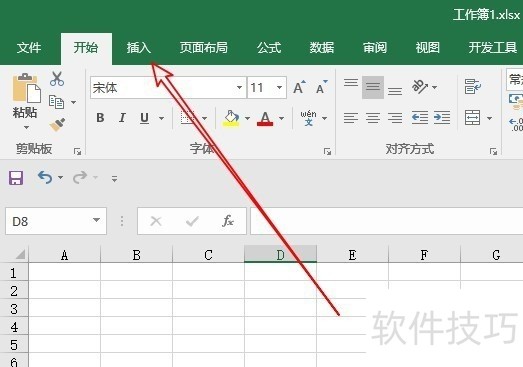Click the Paste clipboard icon
The height and width of the screenshot is (367, 523).
[27, 87]
